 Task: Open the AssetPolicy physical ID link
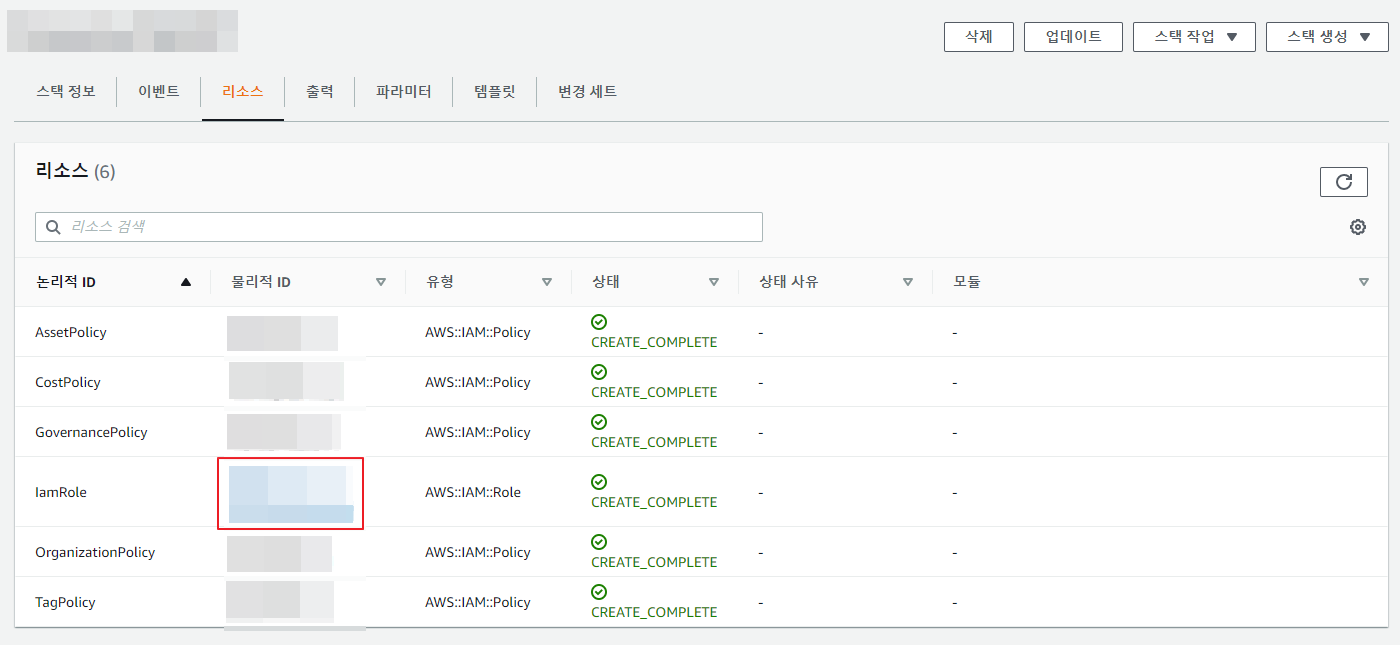point(281,333)
